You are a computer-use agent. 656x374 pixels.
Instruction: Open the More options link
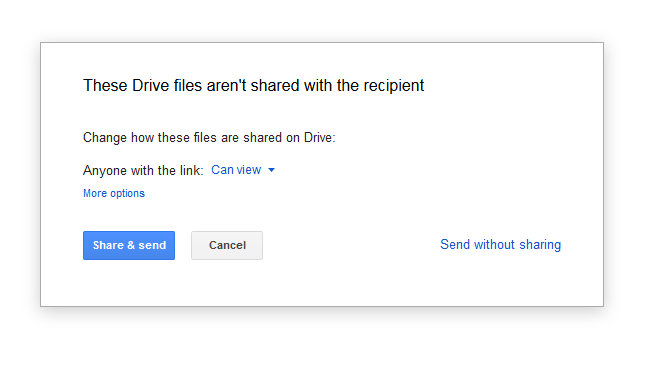(114, 193)
